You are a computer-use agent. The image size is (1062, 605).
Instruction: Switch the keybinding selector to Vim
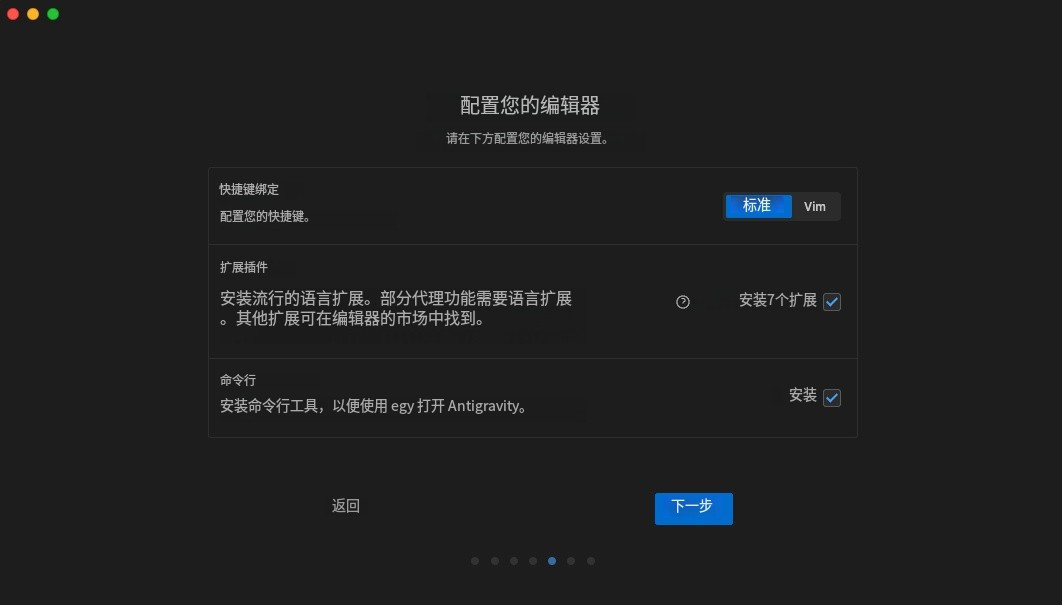tap(815, 206)
